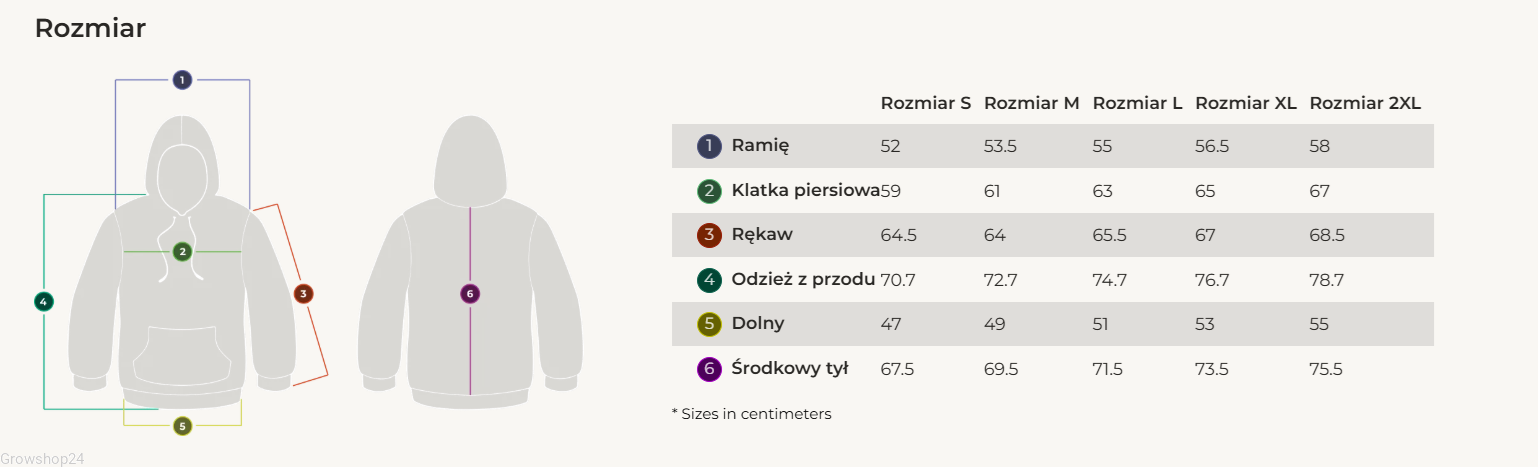Image resolution: width=1538 pixels, height=467 pixels.
Task: Click the back-view hoodie illustration's hood
Action: 470,155
